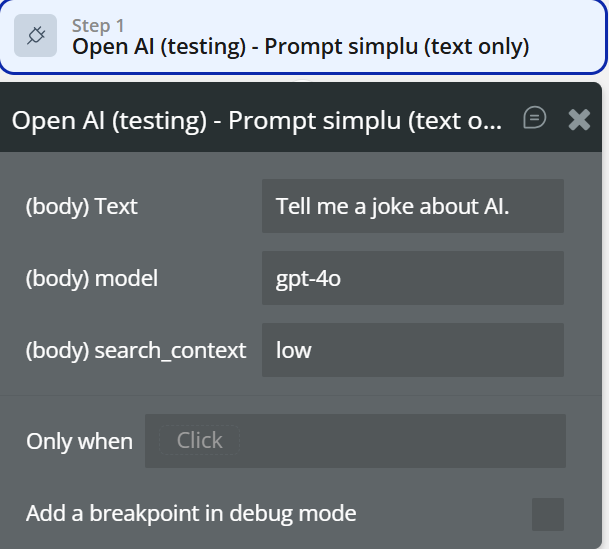Click 'Add a breakpoint in debug mode' label
The width and height of the screenshot is (609, 549).
pos(190,514)
